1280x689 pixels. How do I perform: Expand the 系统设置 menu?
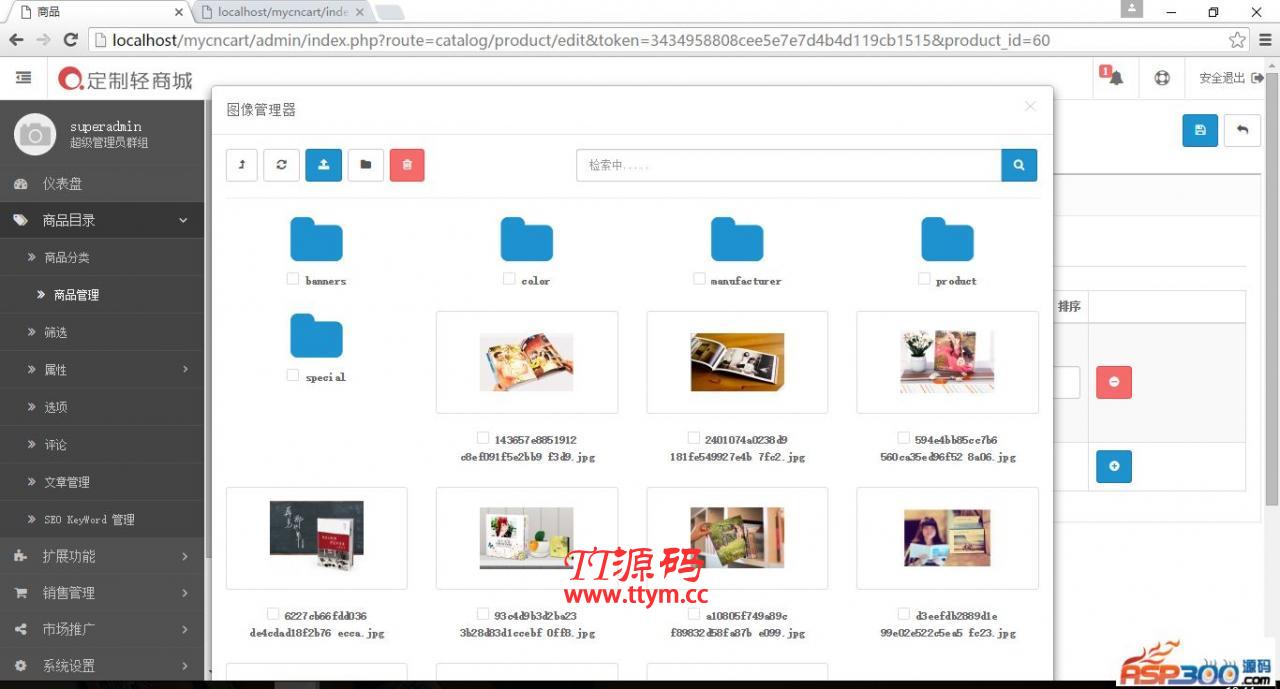tap(102, 666)
